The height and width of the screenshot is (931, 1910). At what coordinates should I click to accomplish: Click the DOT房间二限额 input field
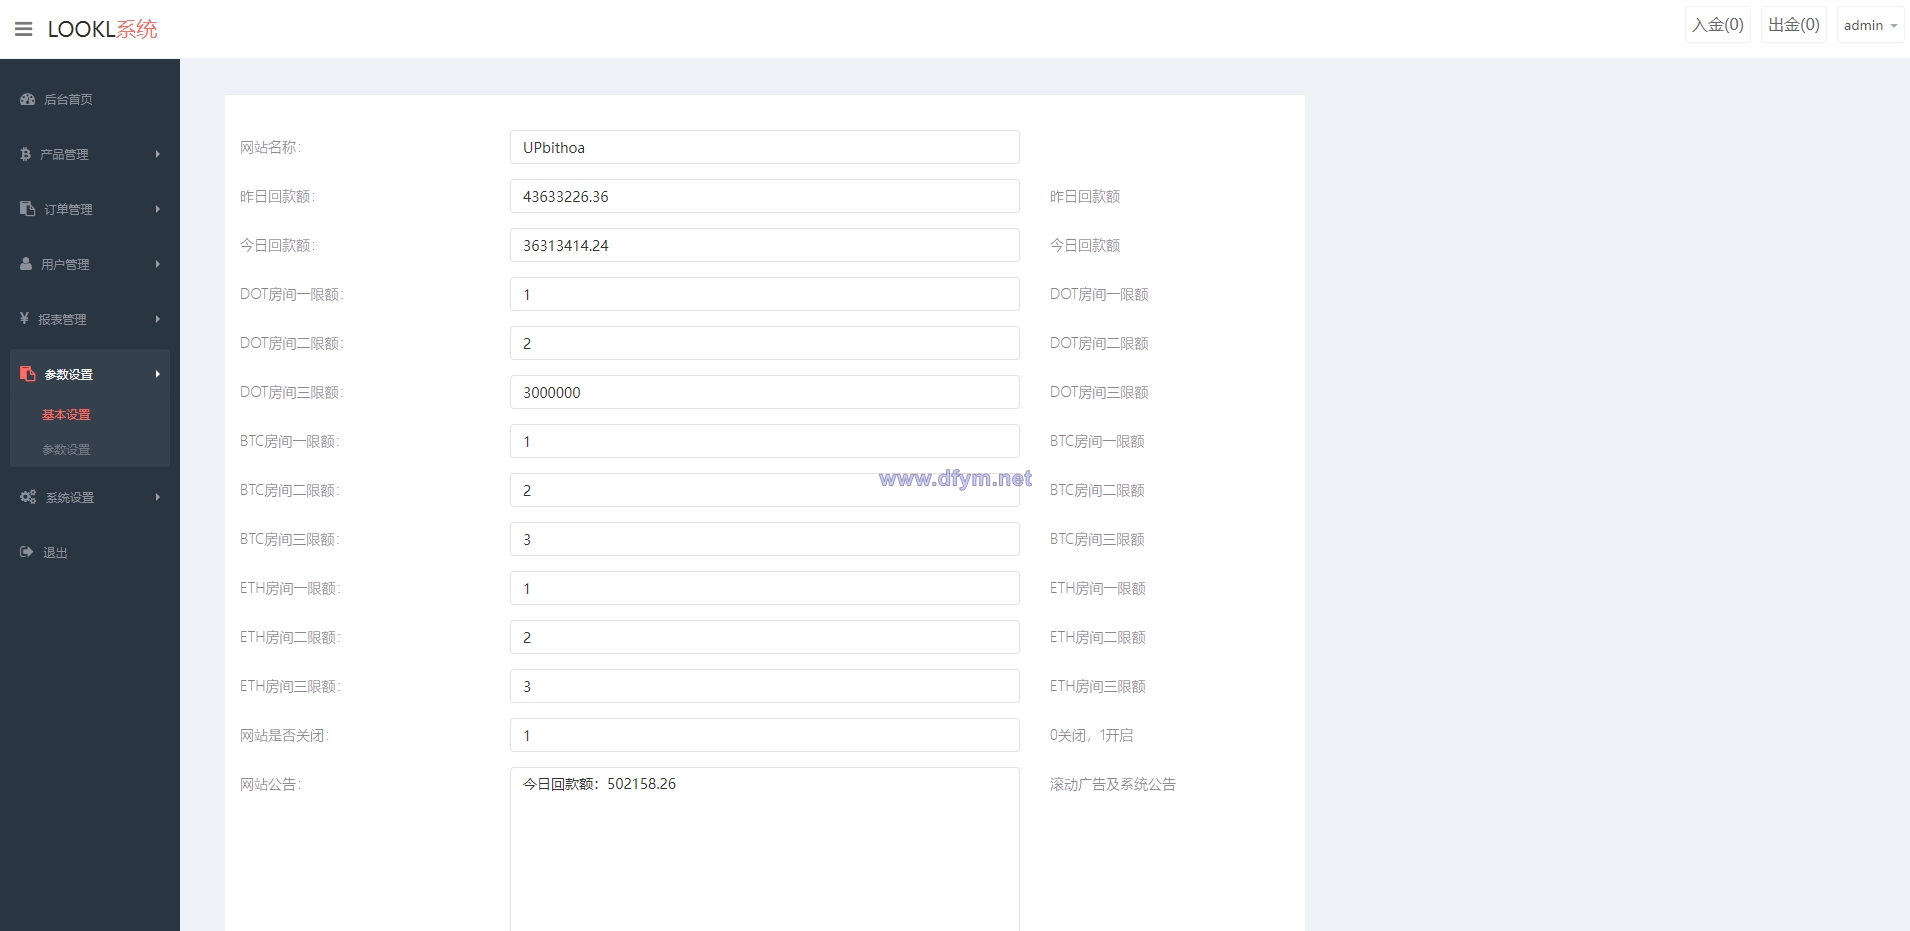(x=765, y=343)
